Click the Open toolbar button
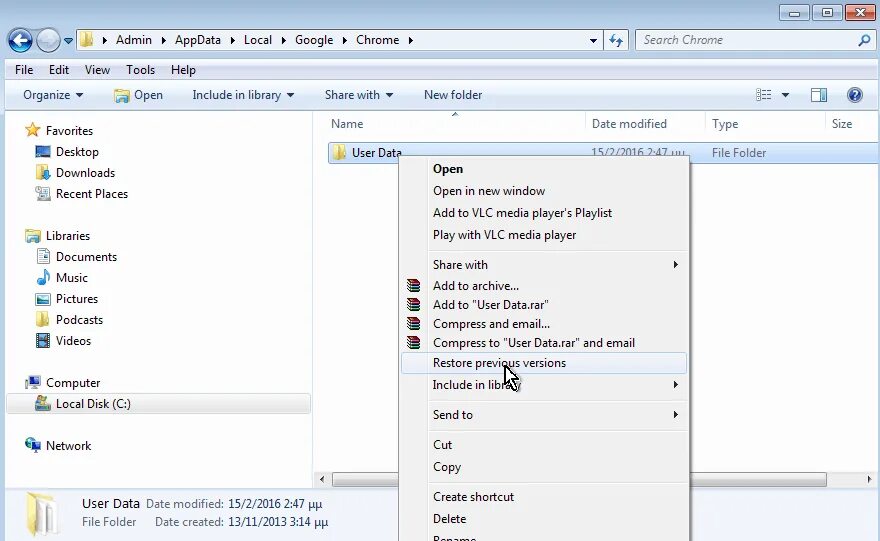The image size is (880, 541). coord(139,95)
